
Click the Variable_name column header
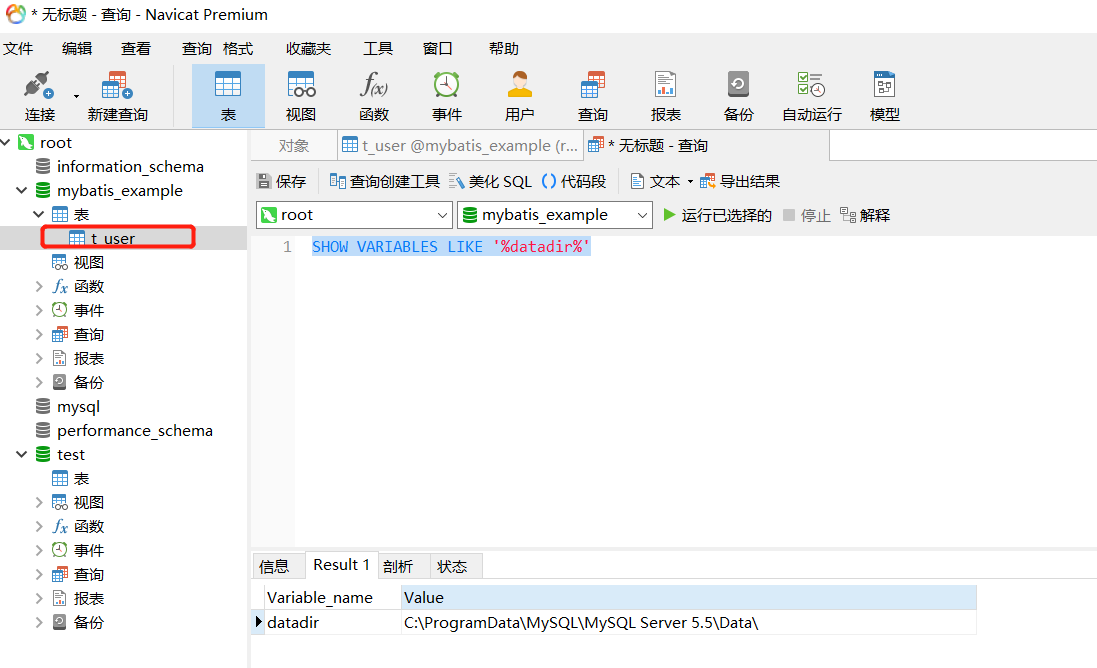click(332, 597)
